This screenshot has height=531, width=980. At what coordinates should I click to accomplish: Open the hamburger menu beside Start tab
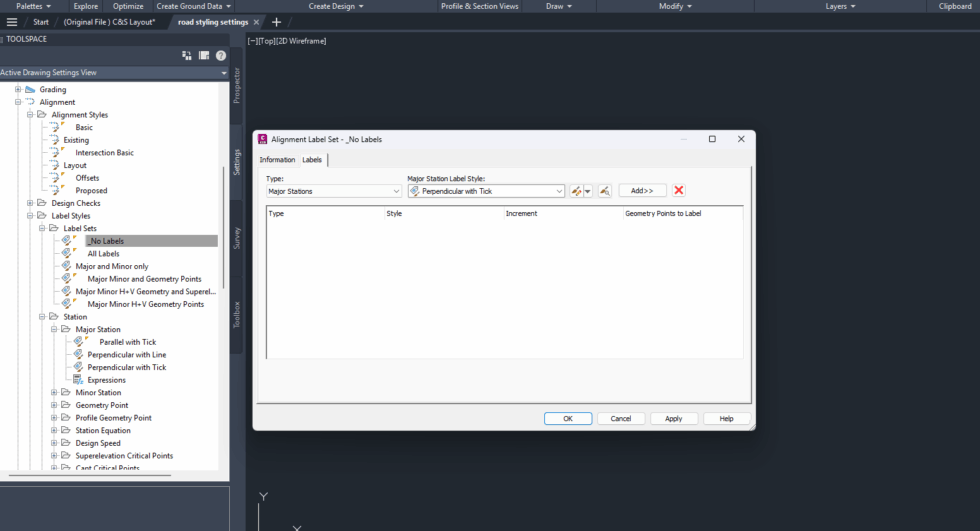pos(12,22)
